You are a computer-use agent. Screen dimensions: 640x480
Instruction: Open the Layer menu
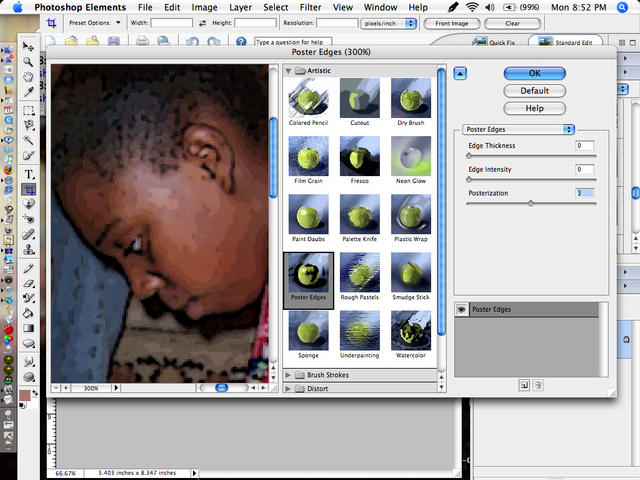click(240, 7)
